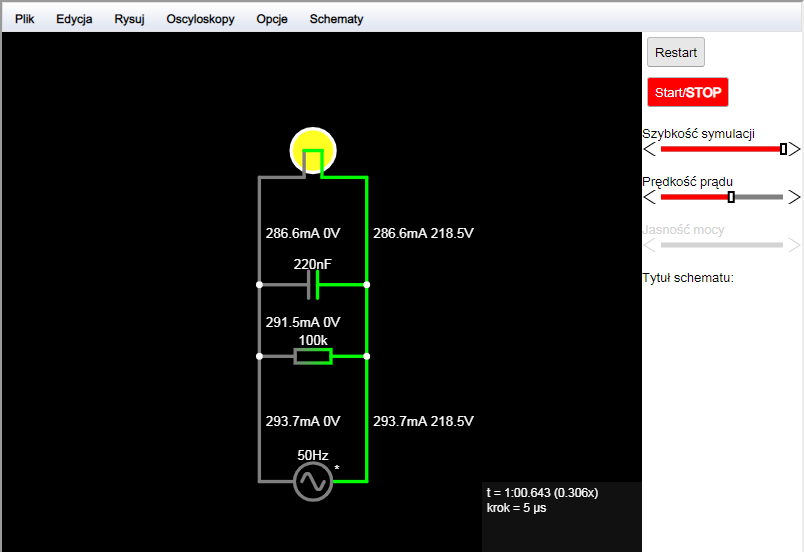
Task: Open the Schematy menu
Action: coord(336,19)
